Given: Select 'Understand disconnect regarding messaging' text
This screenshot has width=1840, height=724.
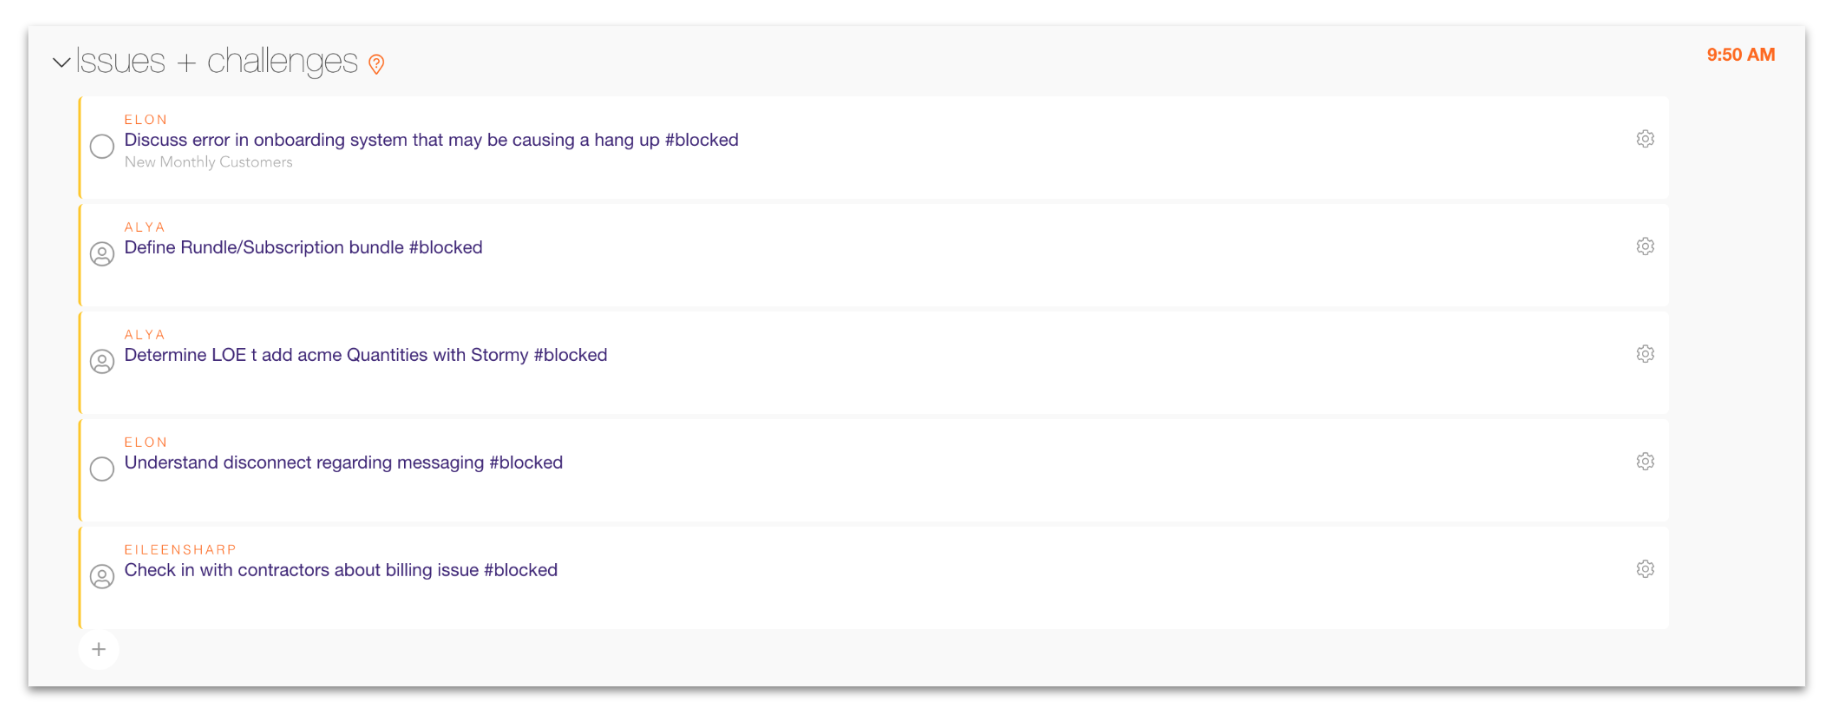Looking at the screenshot, I should 343,462.
